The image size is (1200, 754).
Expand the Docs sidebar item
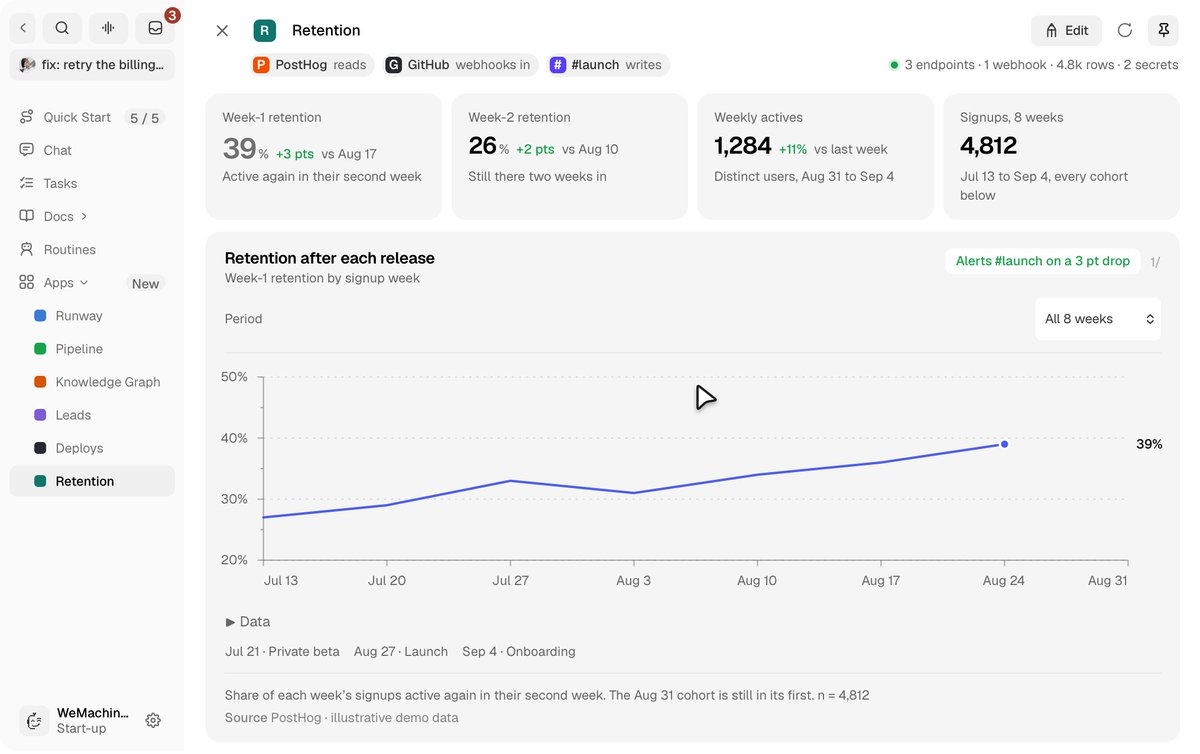[84, 216]
